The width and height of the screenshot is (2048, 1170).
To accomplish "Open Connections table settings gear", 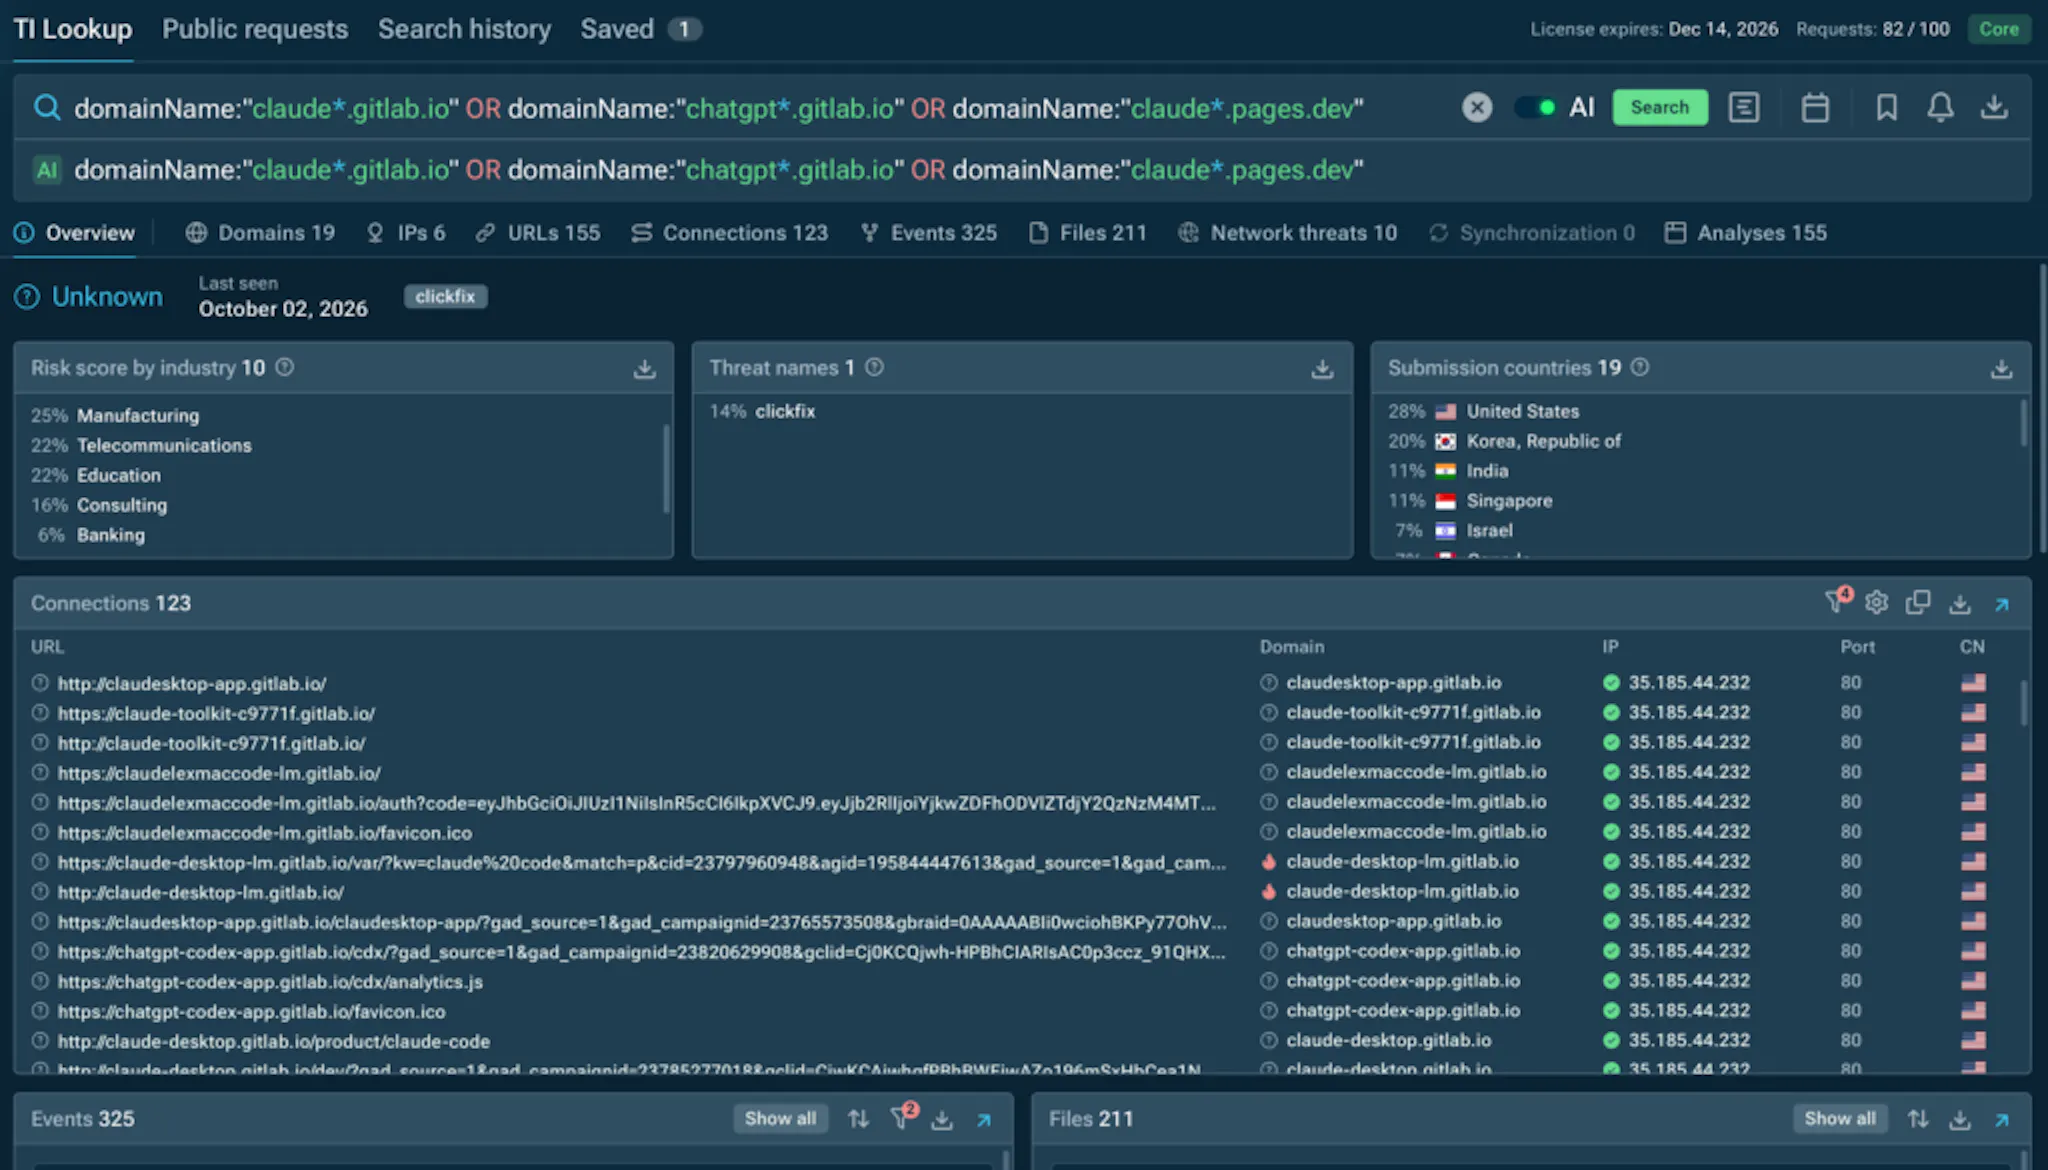I will [x=1876, y=602].
